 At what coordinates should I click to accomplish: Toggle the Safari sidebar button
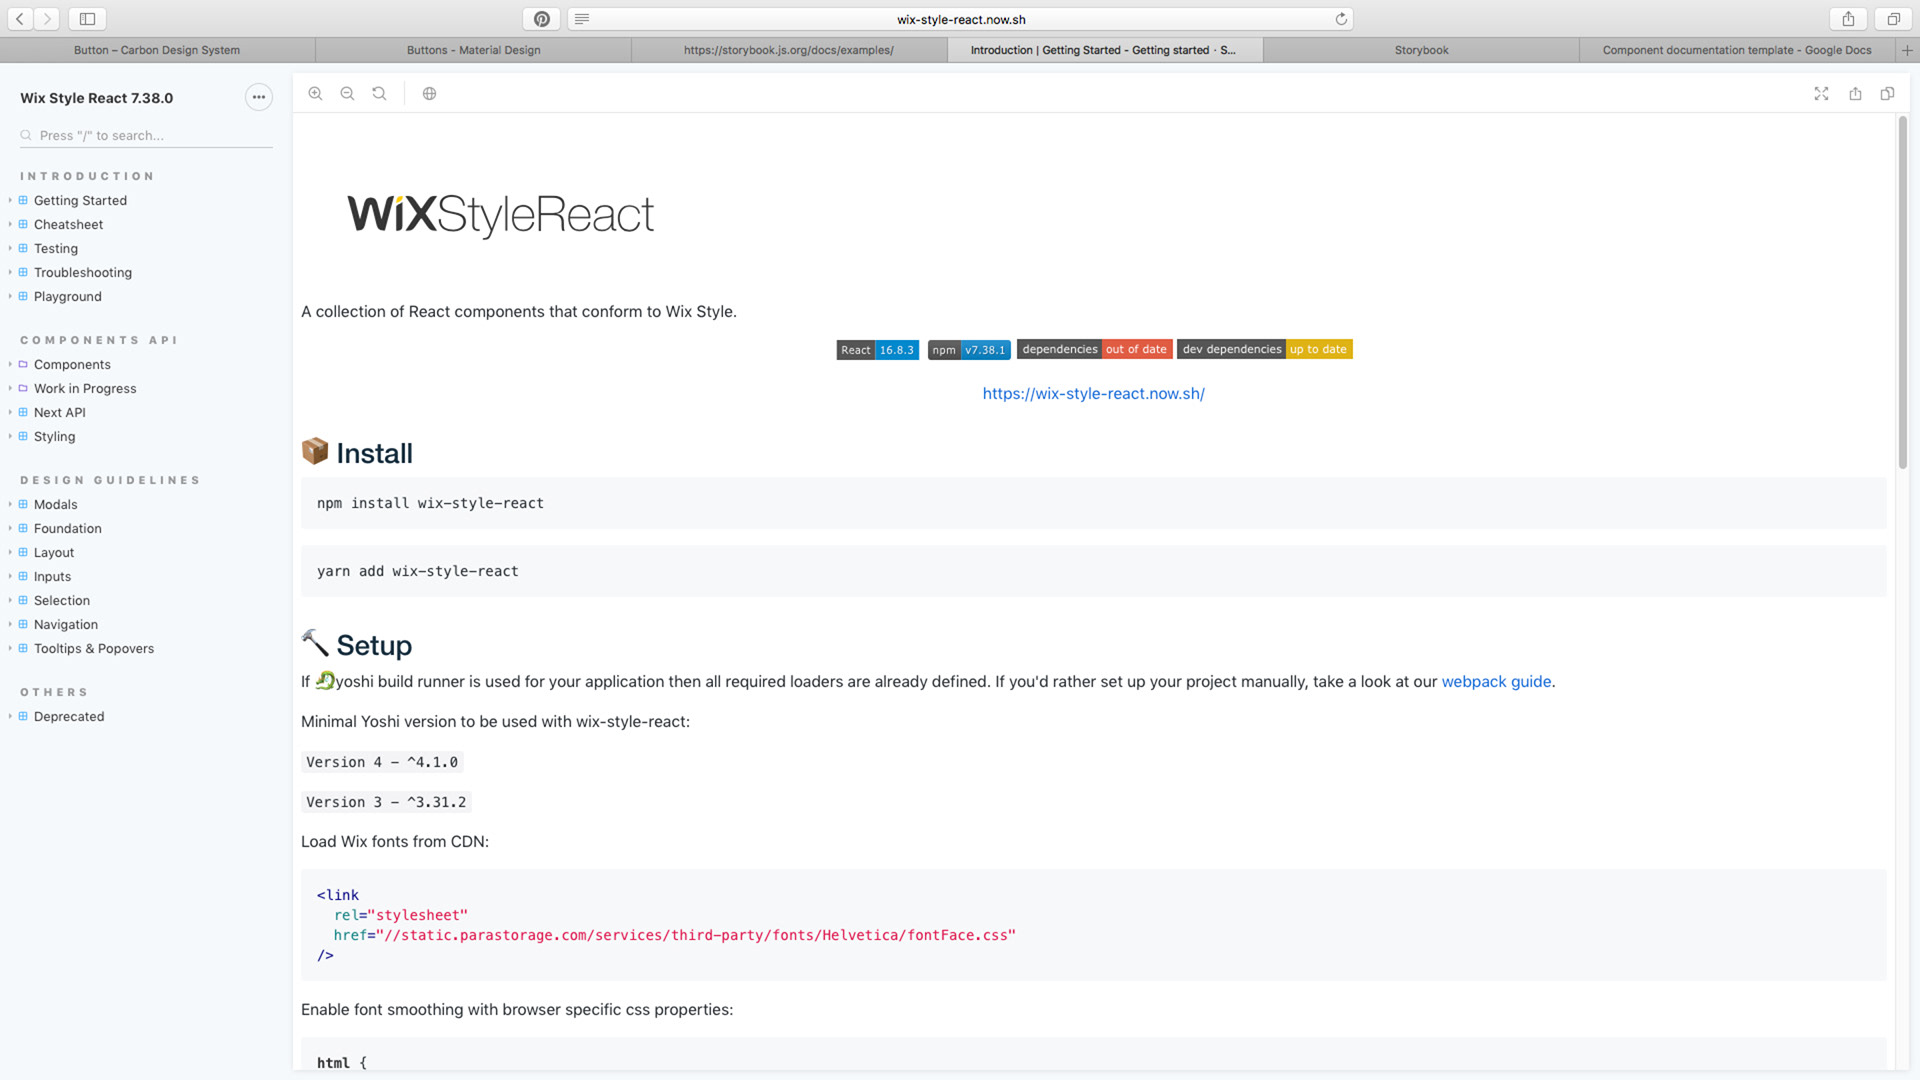pos(88,18)
